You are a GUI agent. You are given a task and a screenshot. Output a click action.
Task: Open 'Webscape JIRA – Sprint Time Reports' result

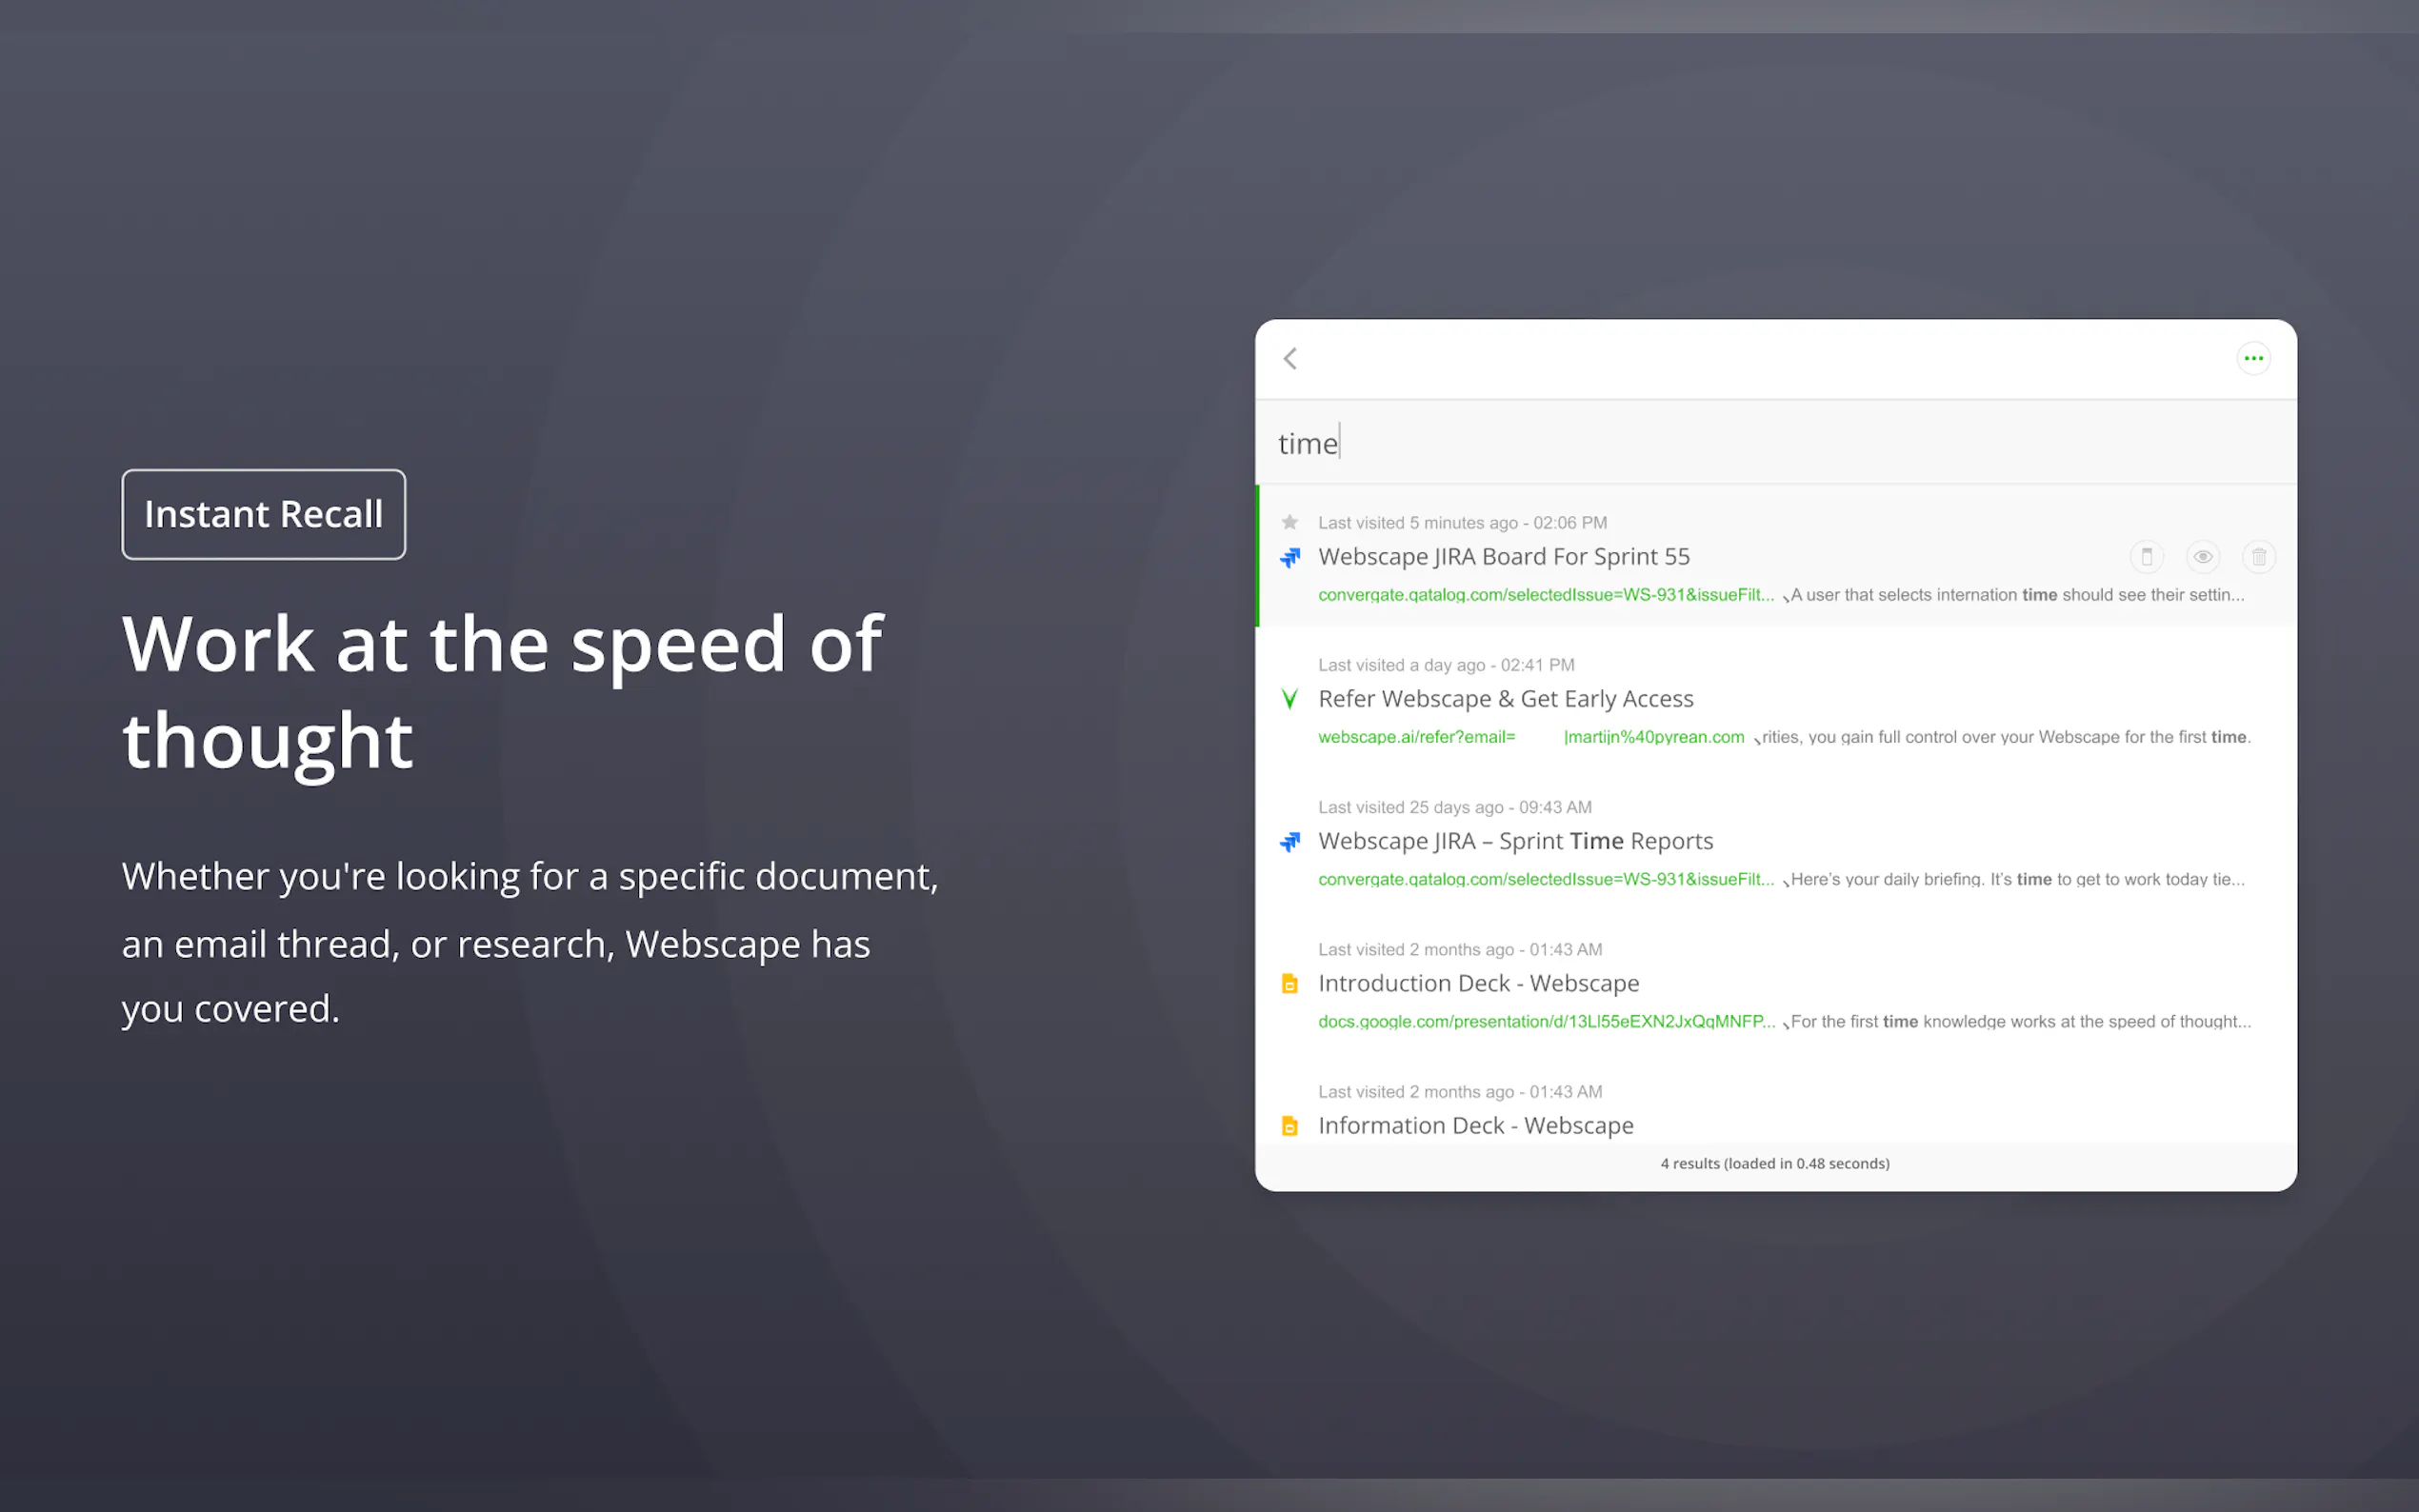coord(1515,841)
